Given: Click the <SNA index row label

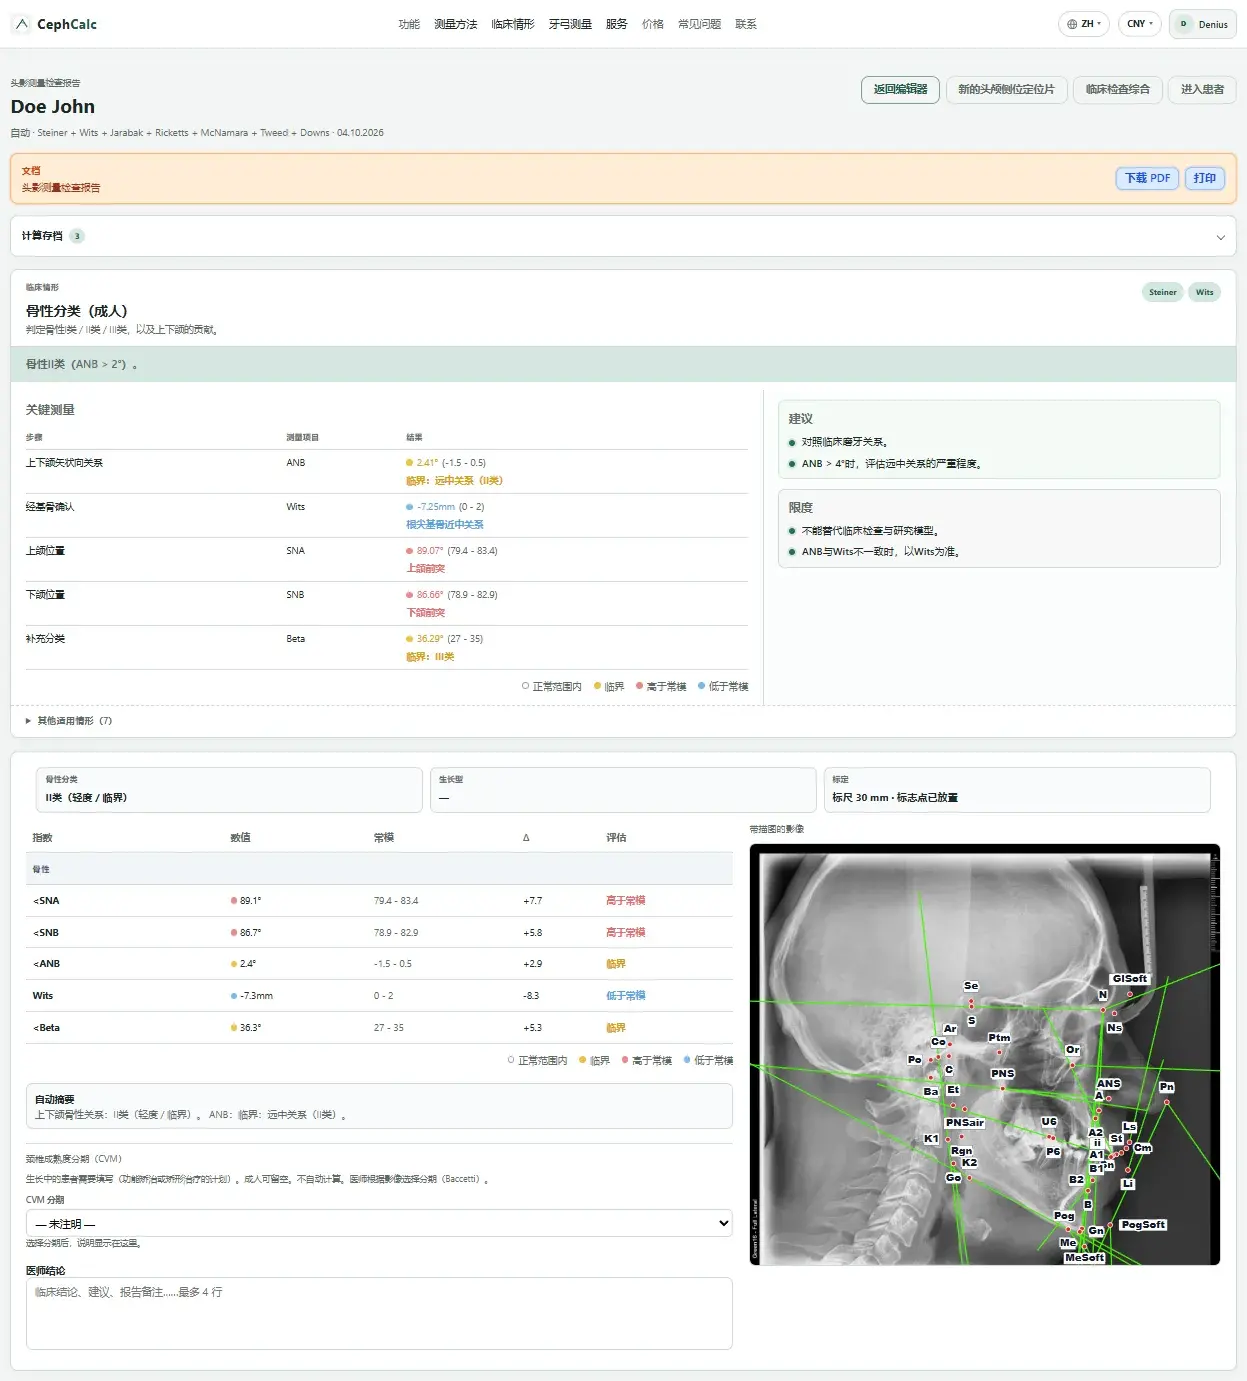Looking at the screenshot, I should (x=46, y=901).
